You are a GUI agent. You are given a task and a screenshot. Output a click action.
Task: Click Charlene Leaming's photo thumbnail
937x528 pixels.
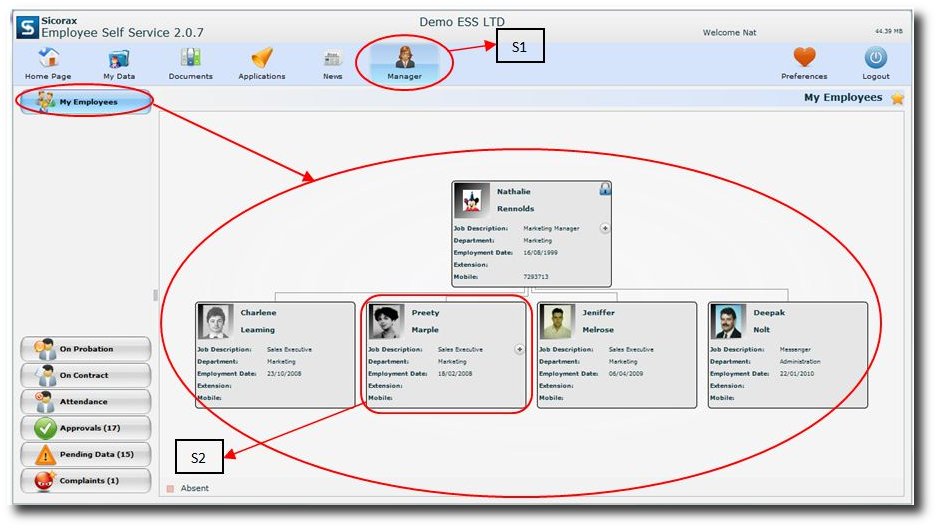coord(216,322)
